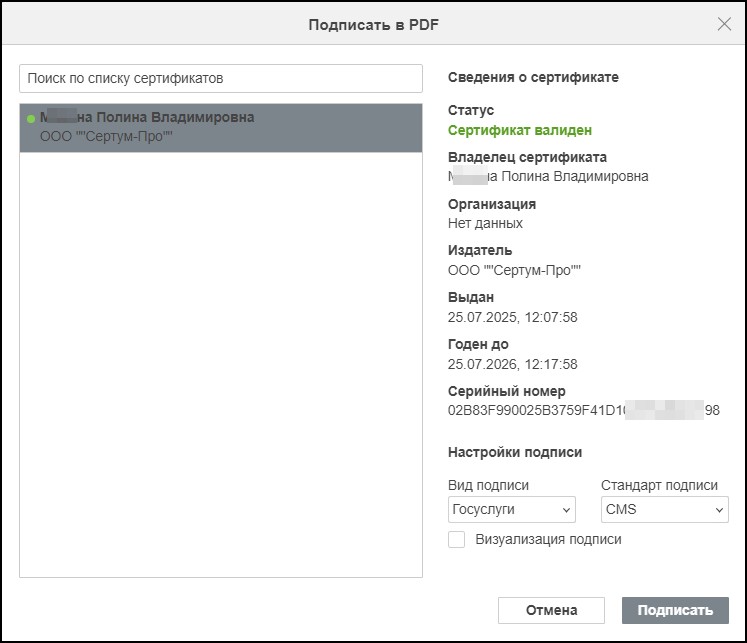Click the green status dot on certificate
Viewport: 747px width, 643px height.
coord(31,119)
